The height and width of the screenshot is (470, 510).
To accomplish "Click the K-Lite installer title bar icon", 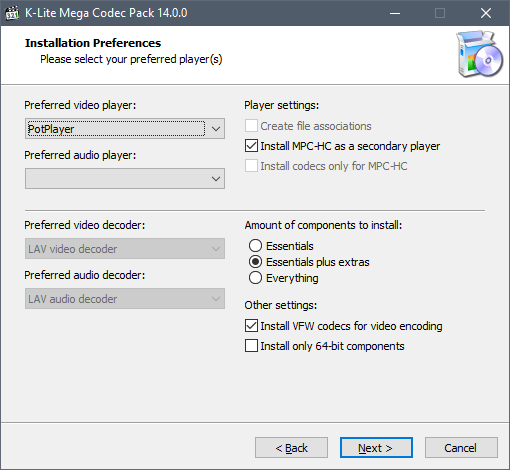I will coord(12,13).
